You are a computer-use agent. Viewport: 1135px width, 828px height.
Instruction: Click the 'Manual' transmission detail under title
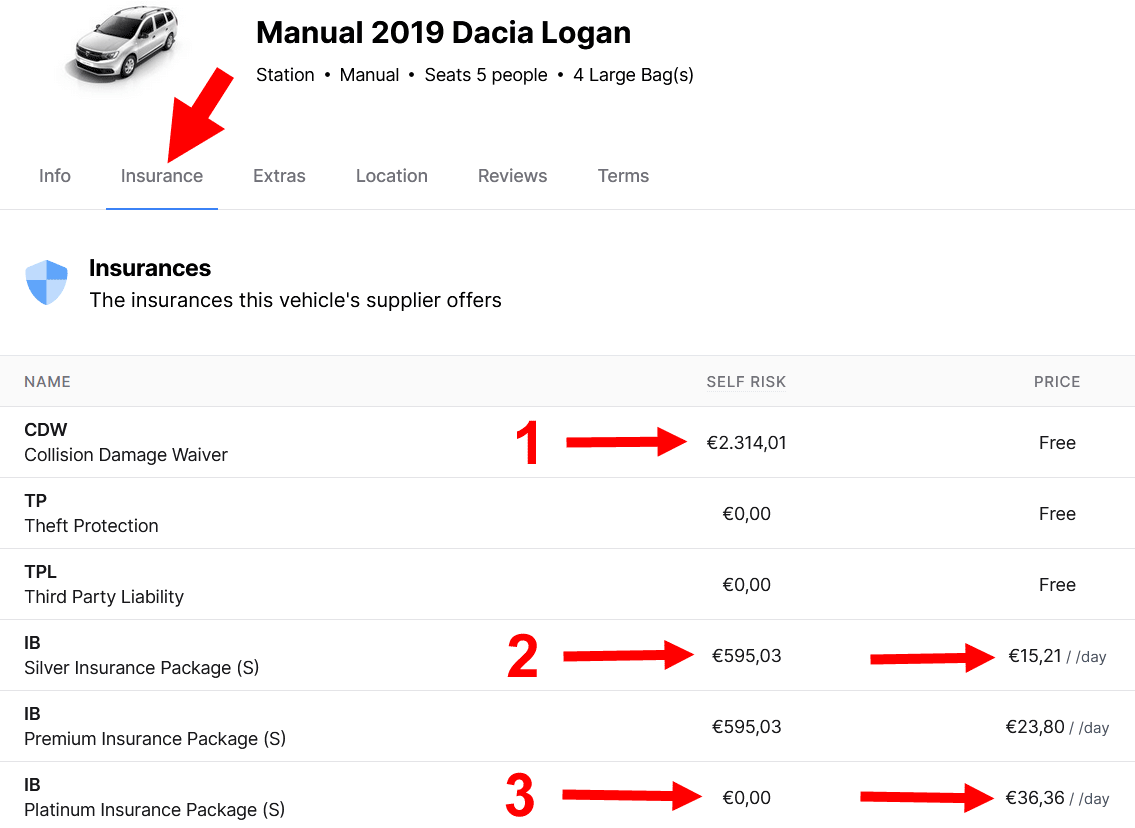[369, 75]
